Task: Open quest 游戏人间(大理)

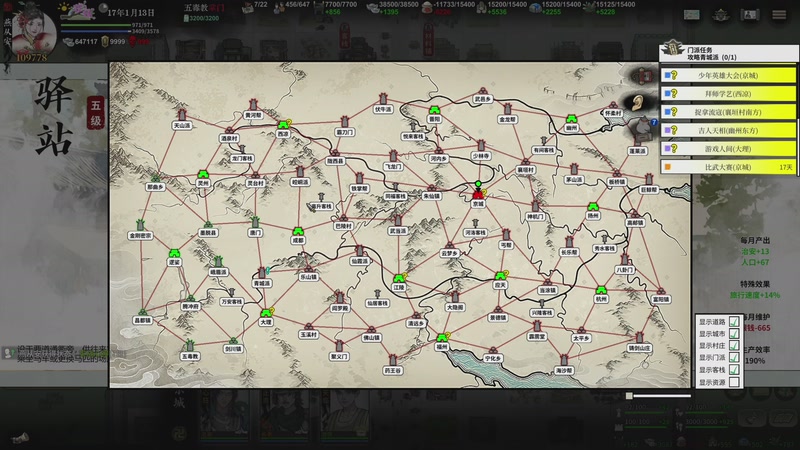Action: point(728,149)
